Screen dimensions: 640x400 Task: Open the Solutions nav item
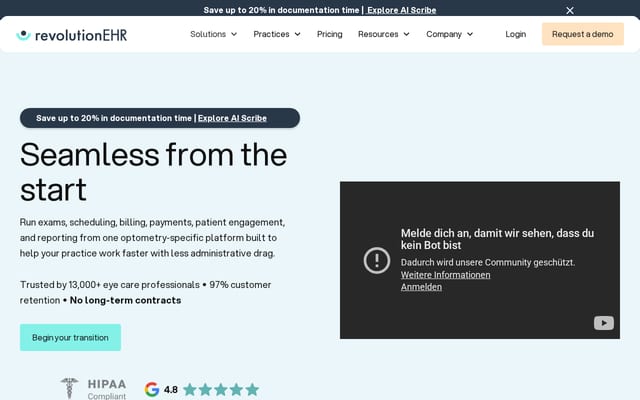tap(208, 34)
